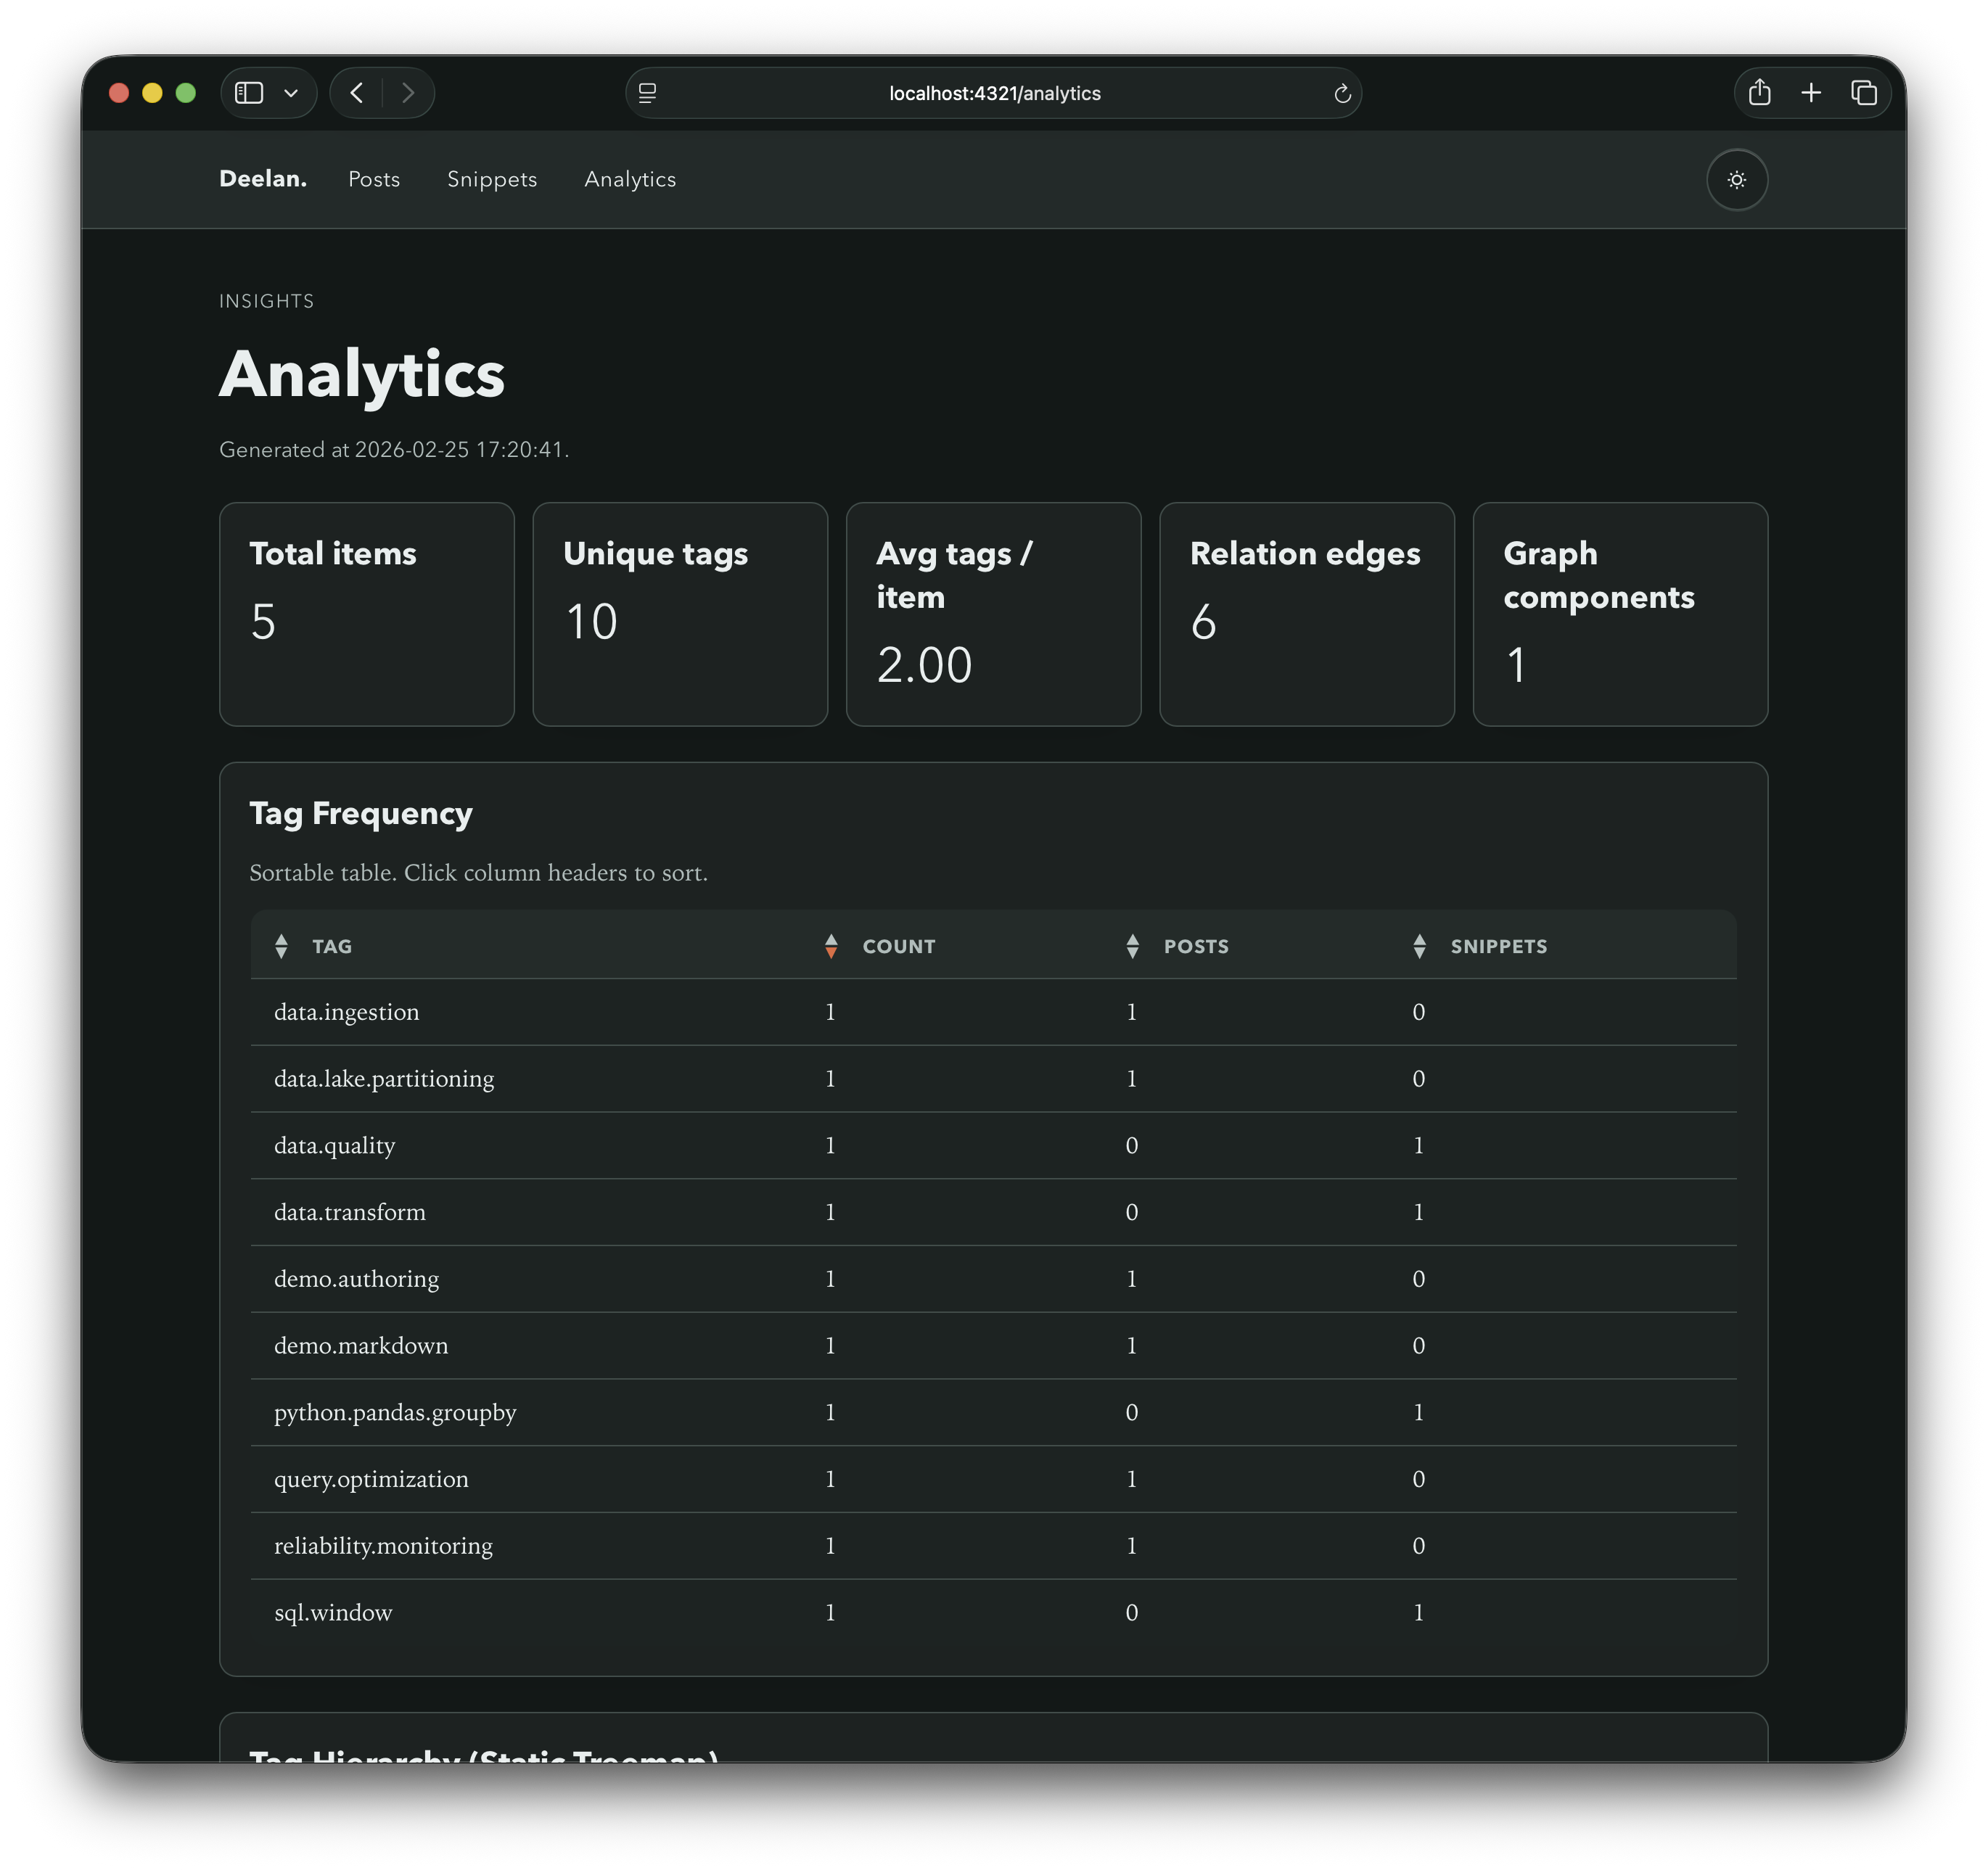This screenshot has height=1870, width=1988.
Task: Sort the table by the Count column
Action: pos(897,946)
